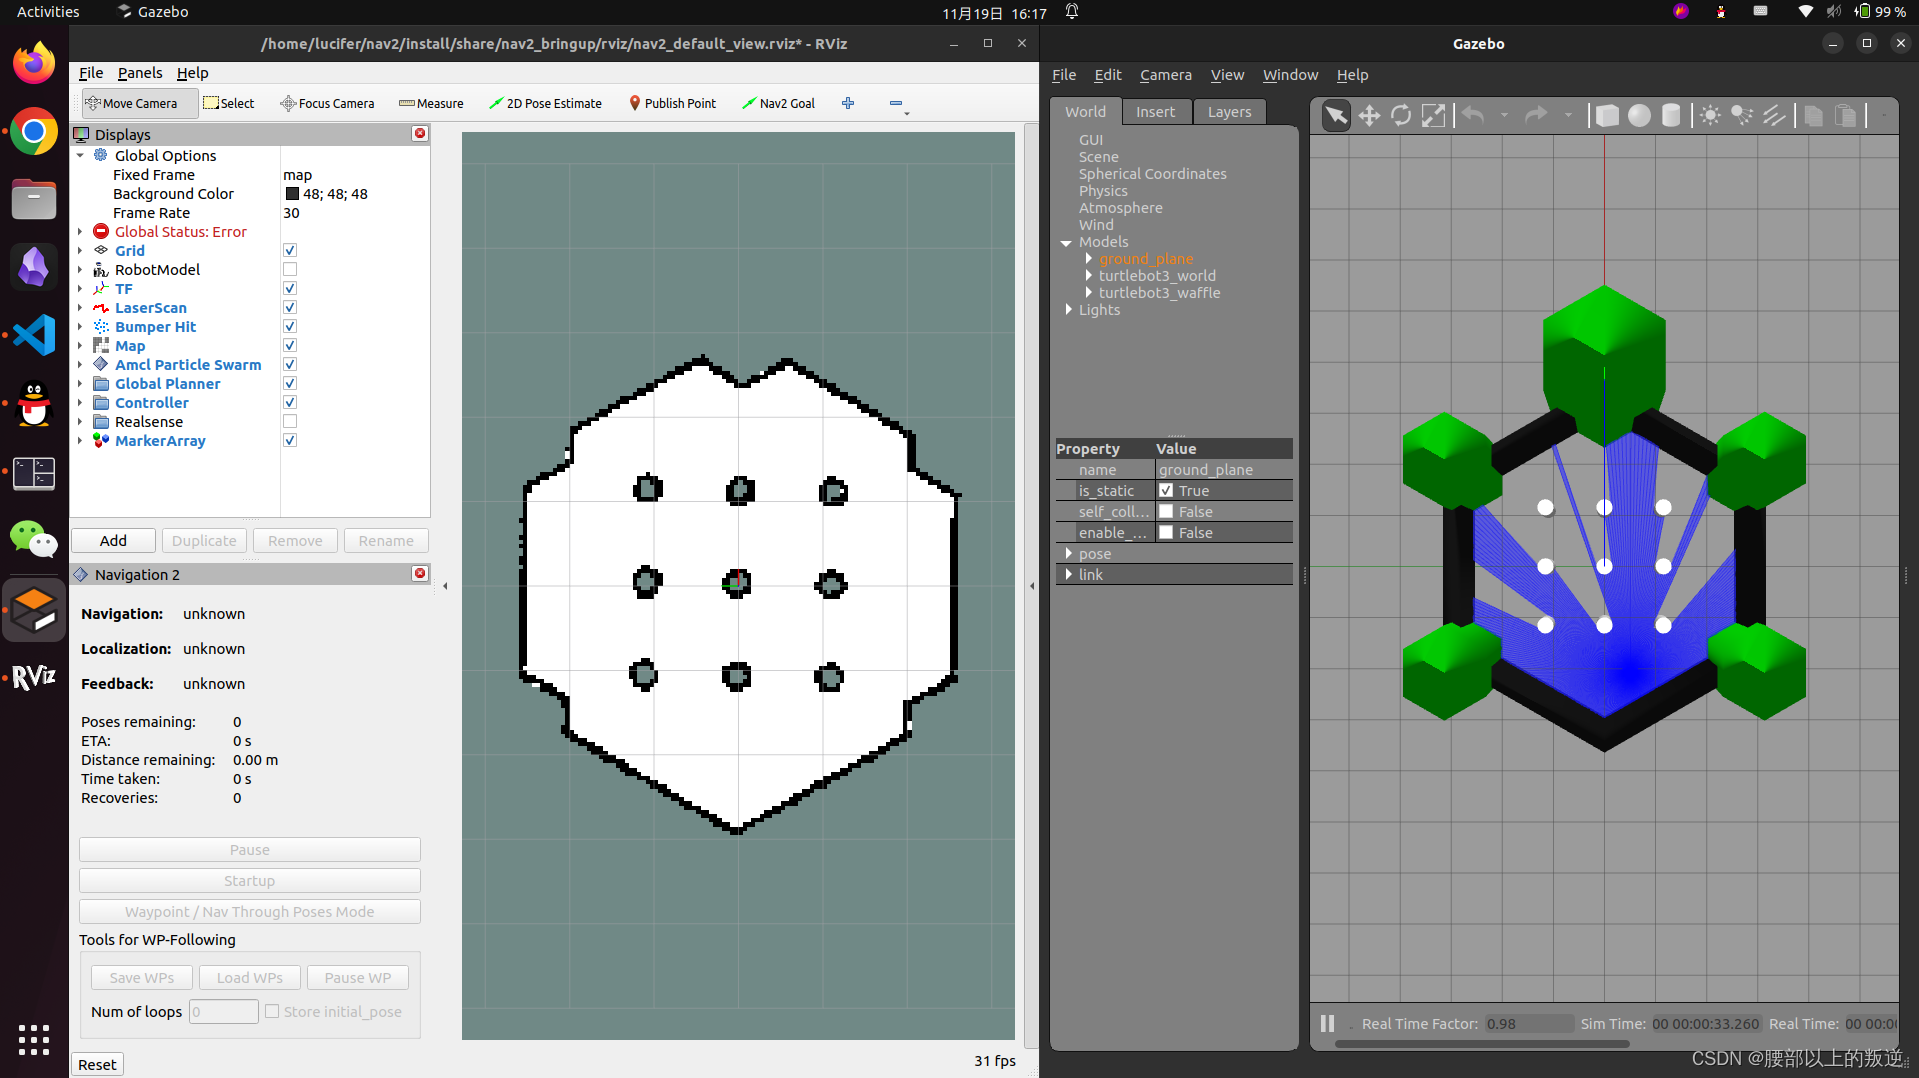Collapse the Global Options tree node

coord(80,155)
